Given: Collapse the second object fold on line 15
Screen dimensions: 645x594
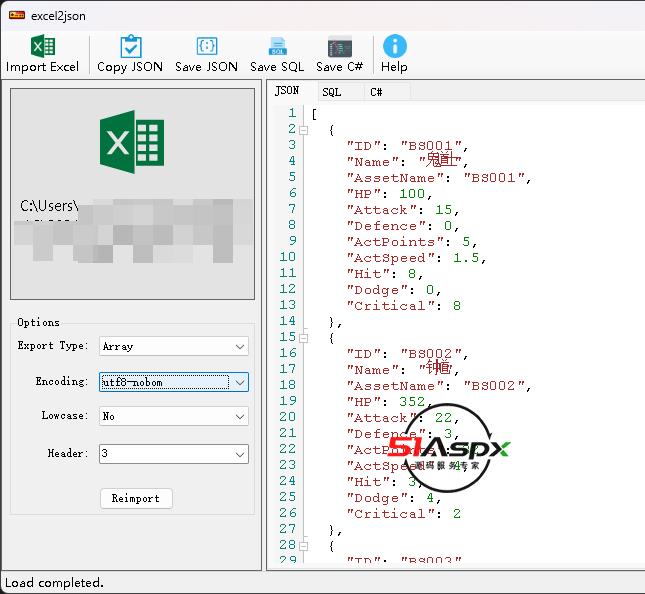Looking at the screenshot, I should (303, 337).
